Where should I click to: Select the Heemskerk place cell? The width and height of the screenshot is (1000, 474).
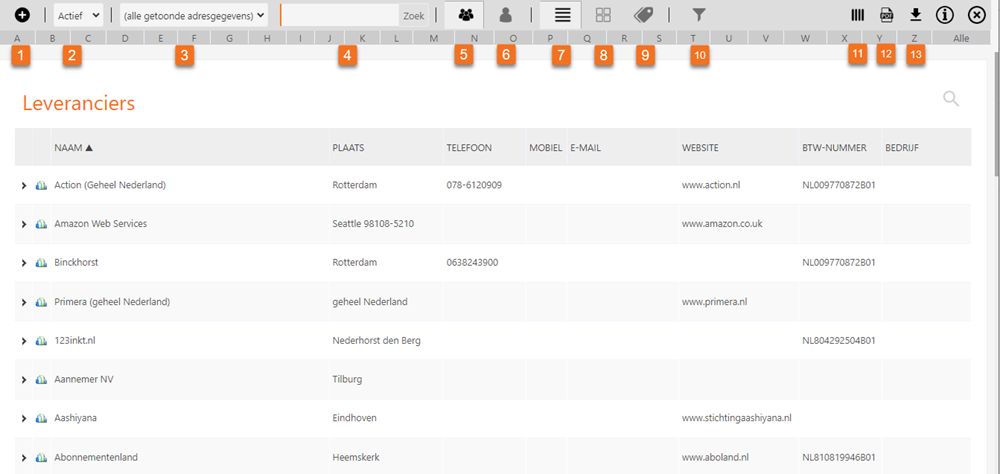click(356, 457)
